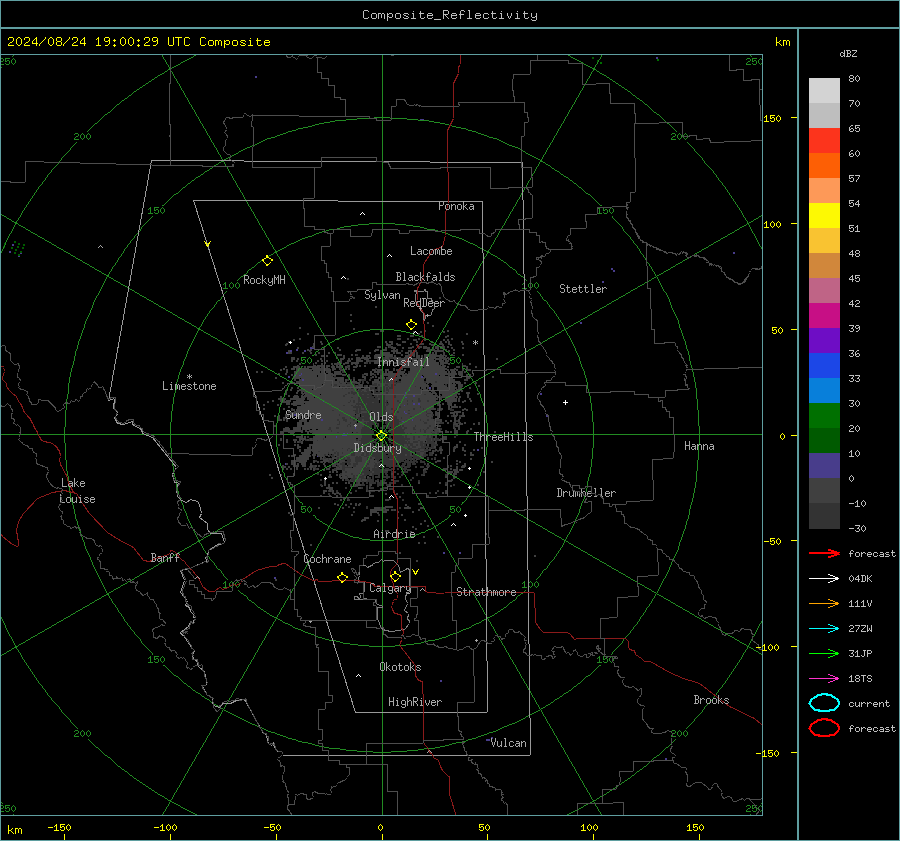
Task: Click the Composite_Reflectivity title
Action: [x=450, y=15]
